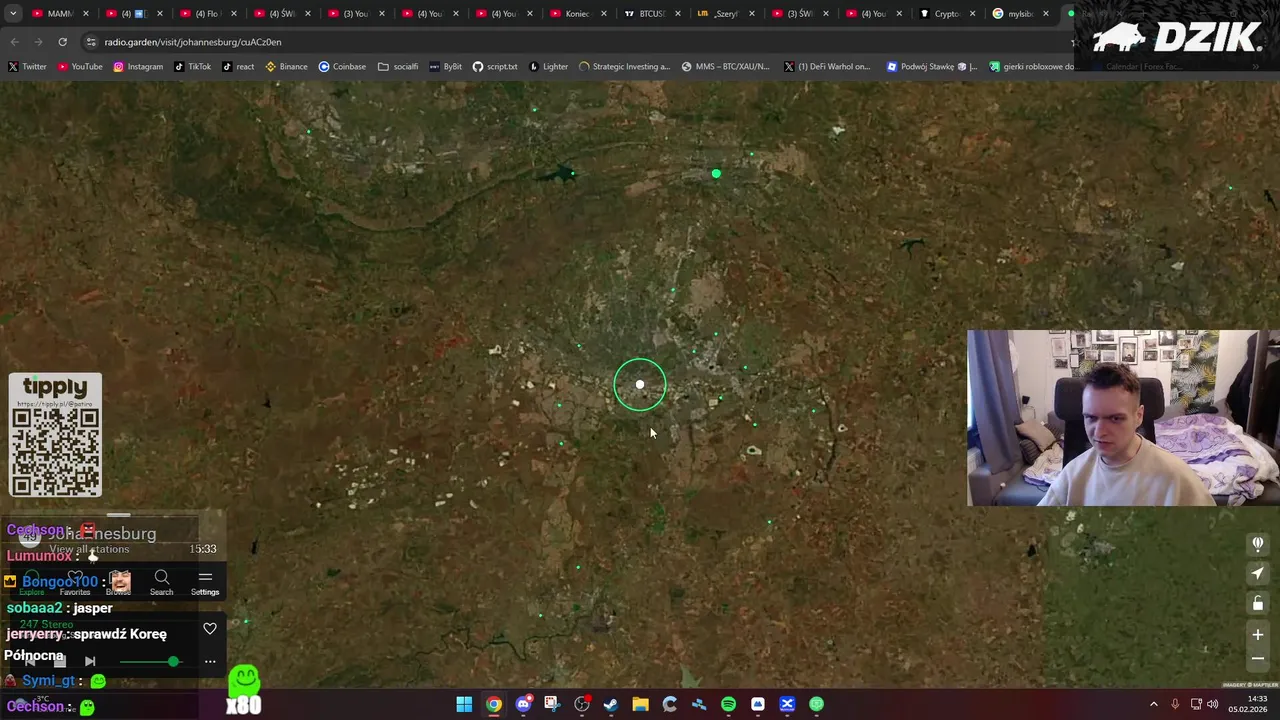This screenshot has width=1280, height=720.
Task: Open the gierki robloxowe bookmark
Action: [1032, 66]
